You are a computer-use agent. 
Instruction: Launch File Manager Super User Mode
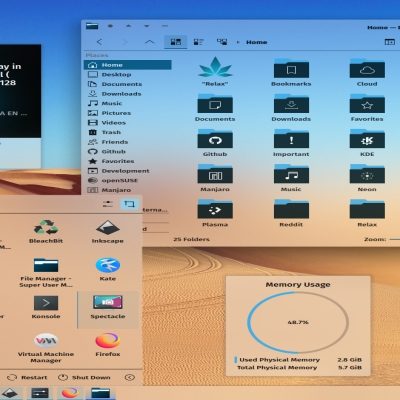point(46,272)
